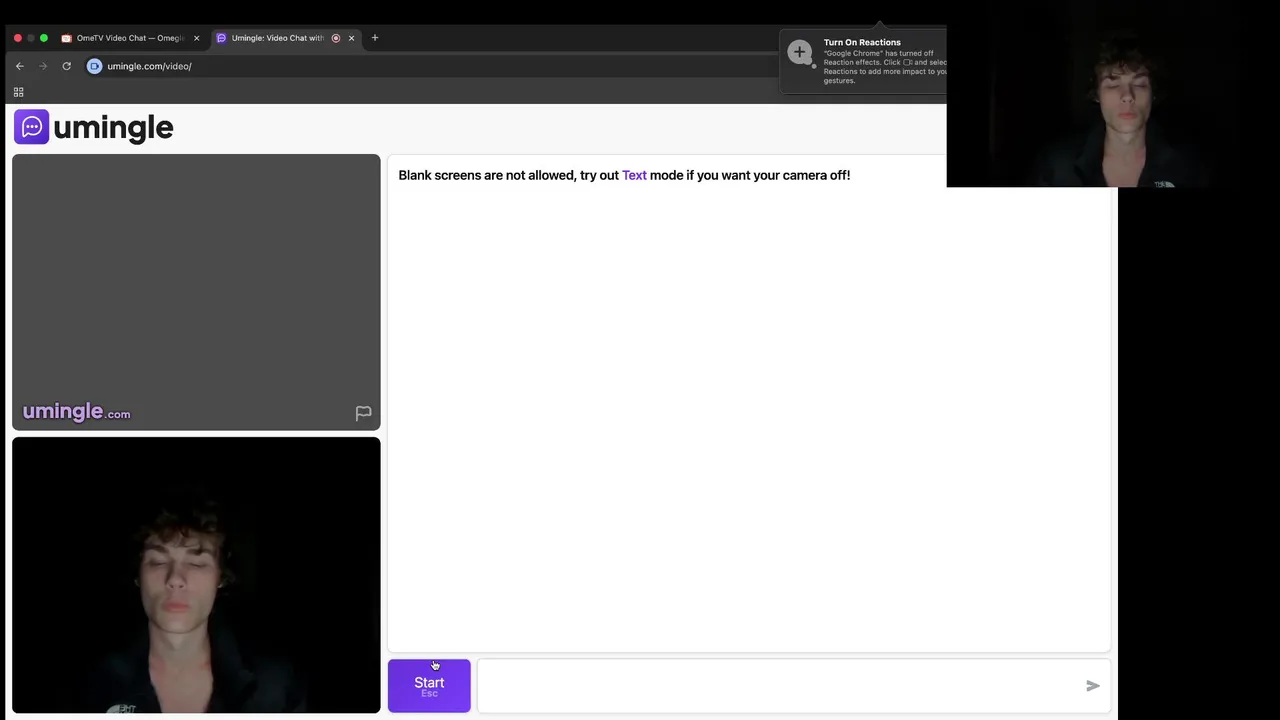Image resolution: width=1280 pixels, height=720 pixels.
Task: Switch to the Umingle Video Chat tab
Action: point(277,38)
